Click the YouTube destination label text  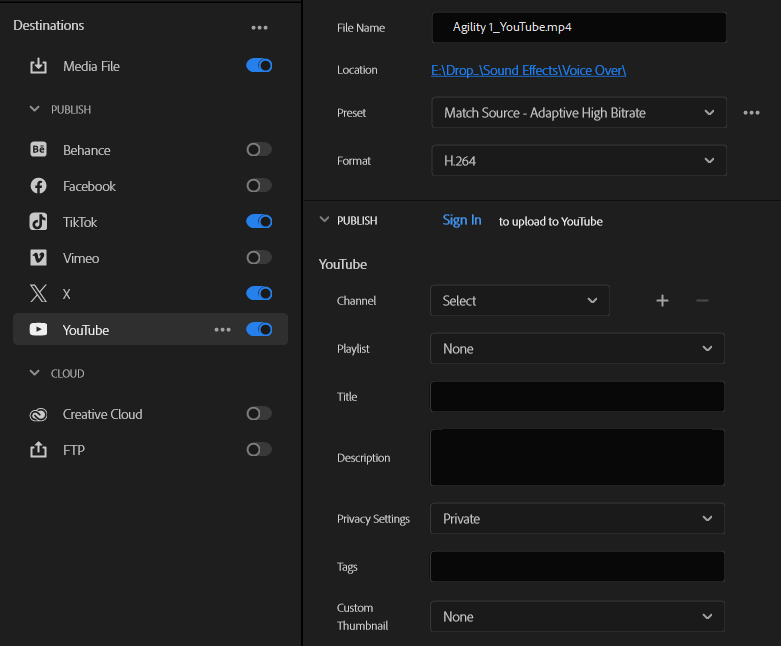click(86, 330)
